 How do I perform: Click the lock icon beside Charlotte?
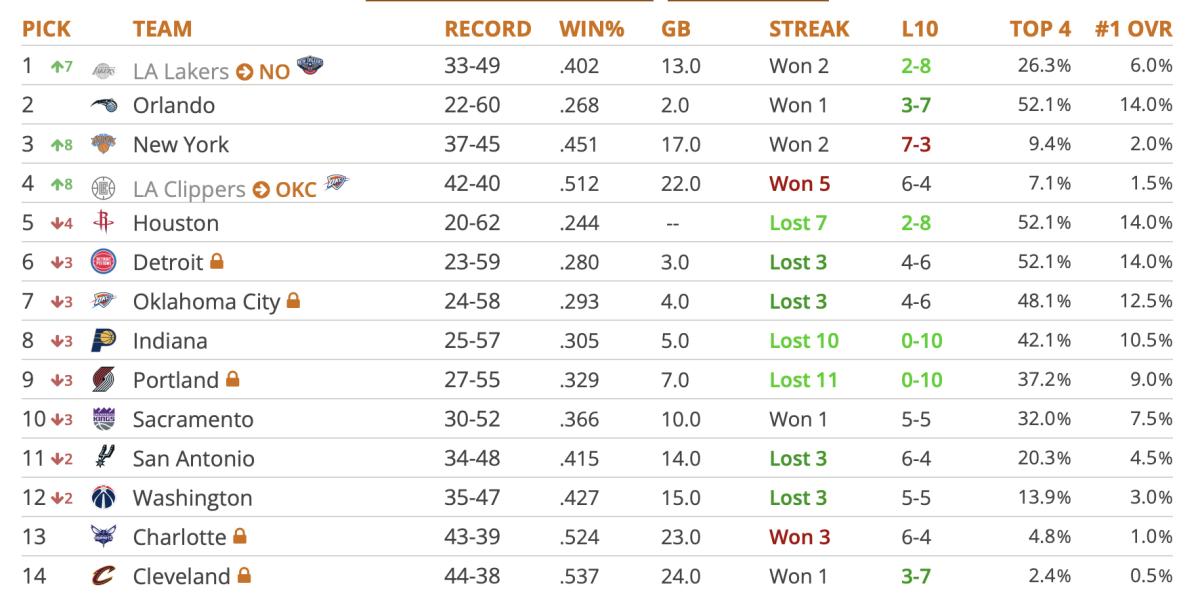239,537
